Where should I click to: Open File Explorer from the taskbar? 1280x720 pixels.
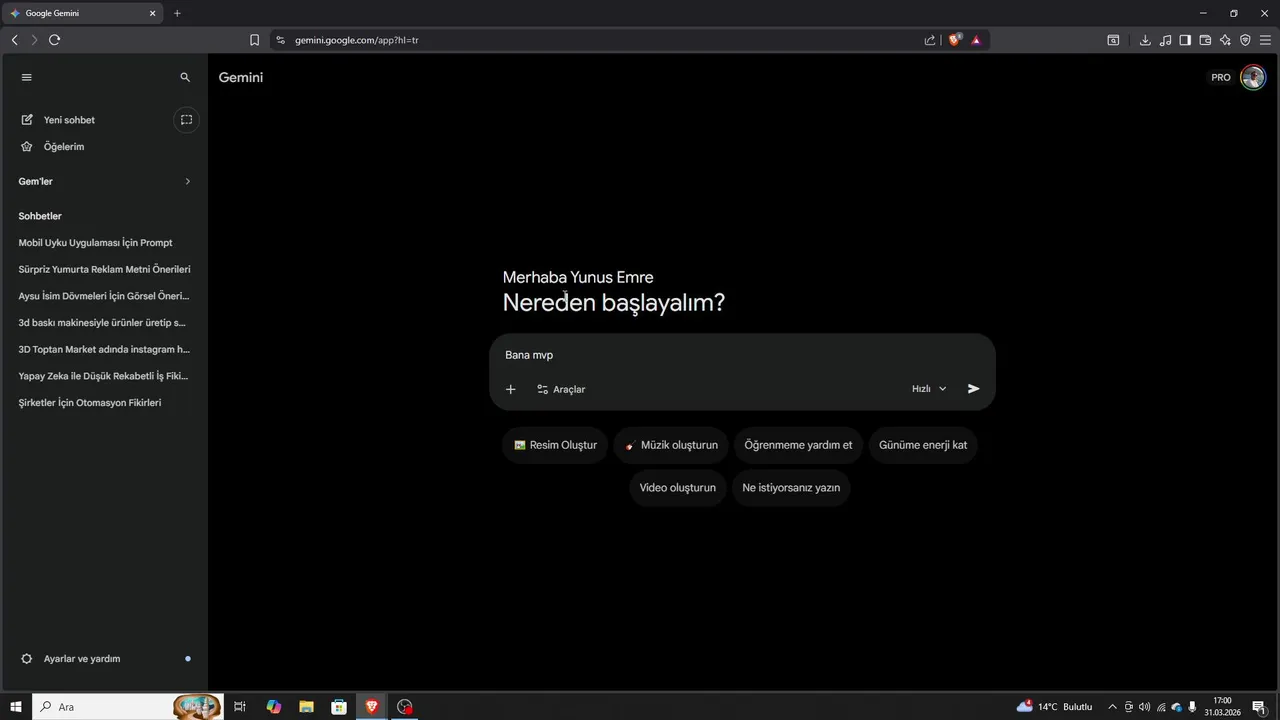click(306, 707)
